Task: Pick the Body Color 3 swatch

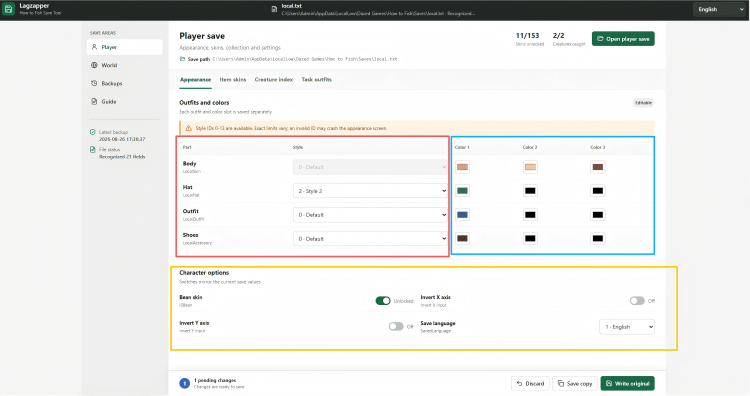Action: [x=598, y=167]
